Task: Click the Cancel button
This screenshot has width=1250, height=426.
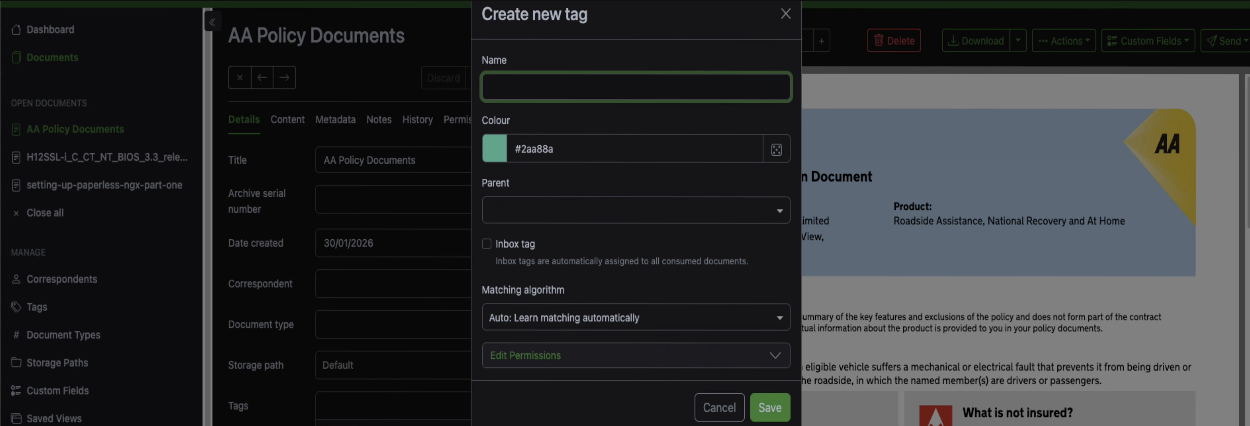Action: point(719,408)
